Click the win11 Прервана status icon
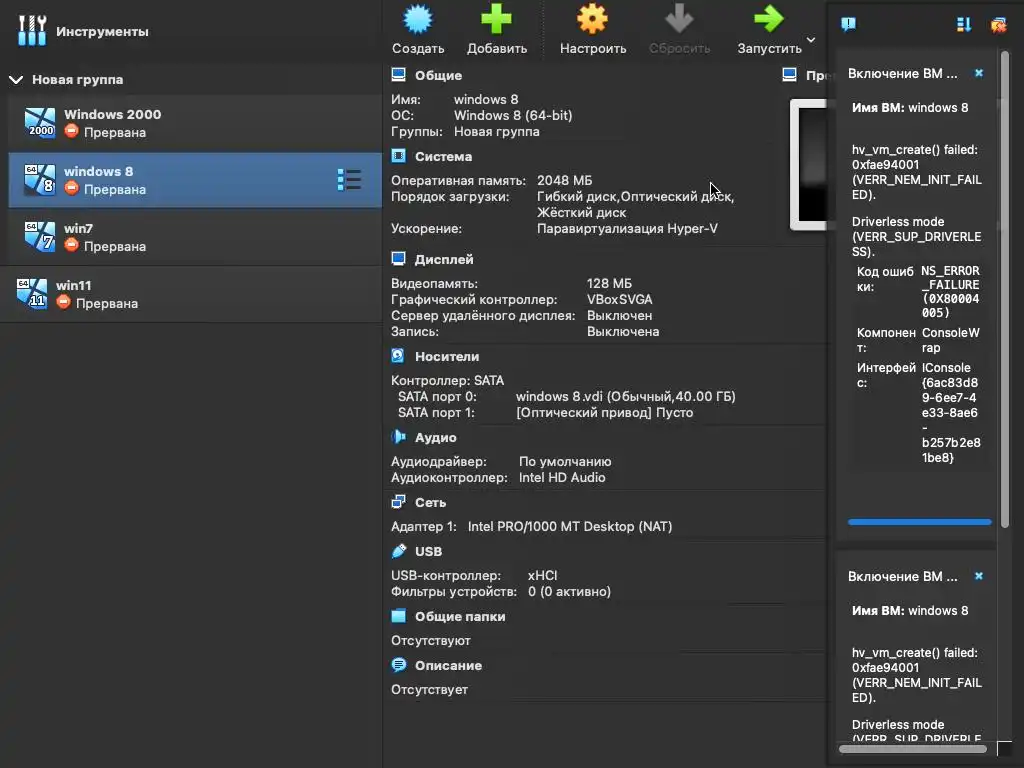 coord(63,302)
